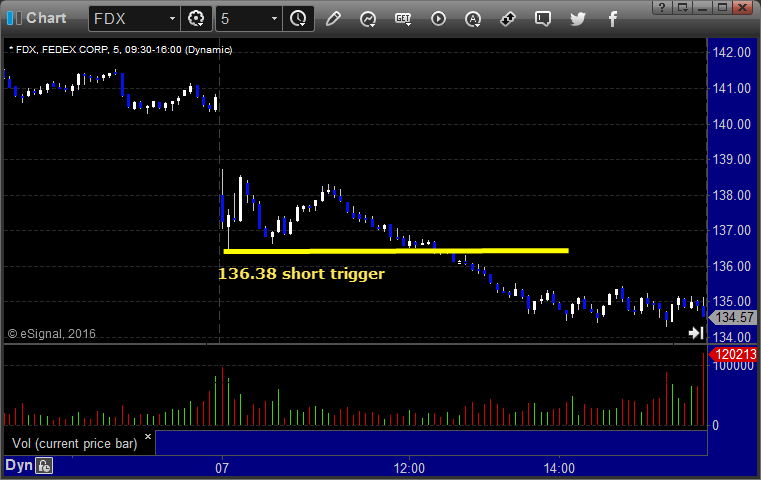Image resolution: width=761 pixels, height=480 pixels.
Task: Click the symbol settings gear icon
Action: [196, 18]
